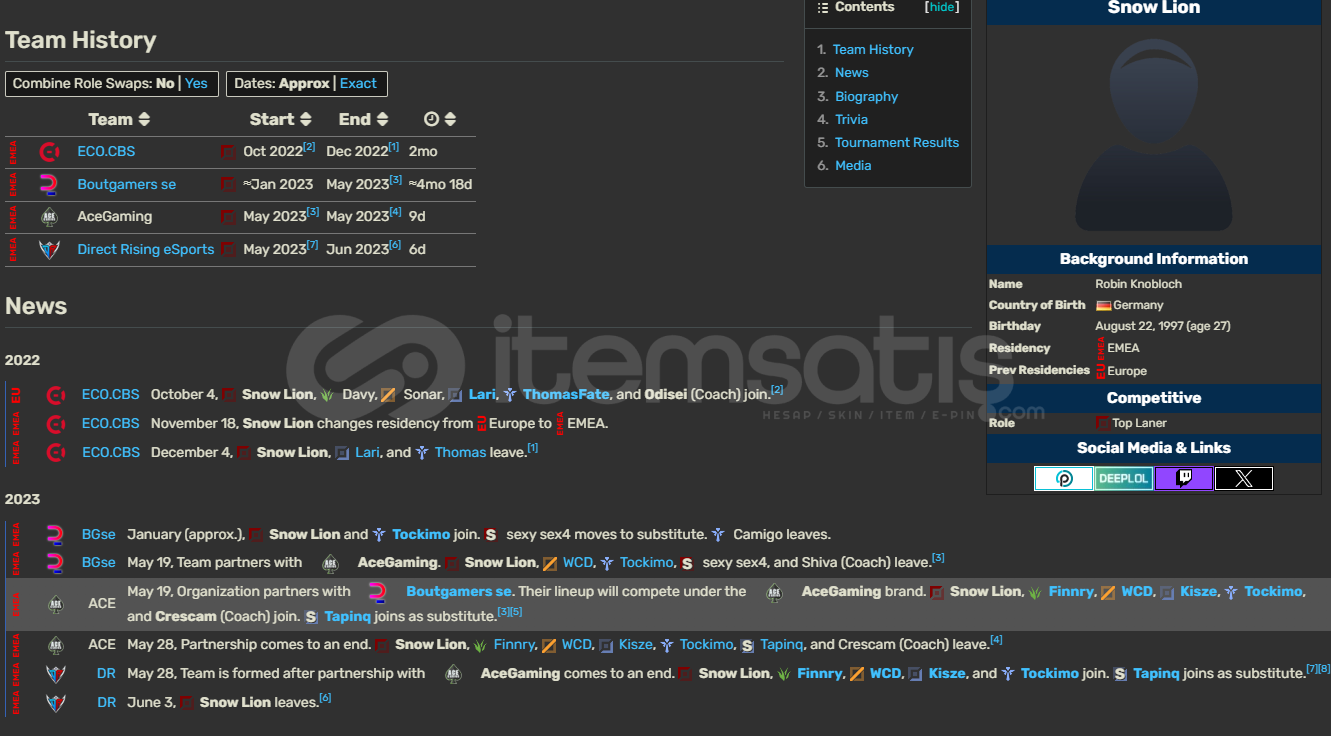Click ECO.CBS logo in October 4 news row
This screenshot has width=1331, height=736.
click(56, 395)
